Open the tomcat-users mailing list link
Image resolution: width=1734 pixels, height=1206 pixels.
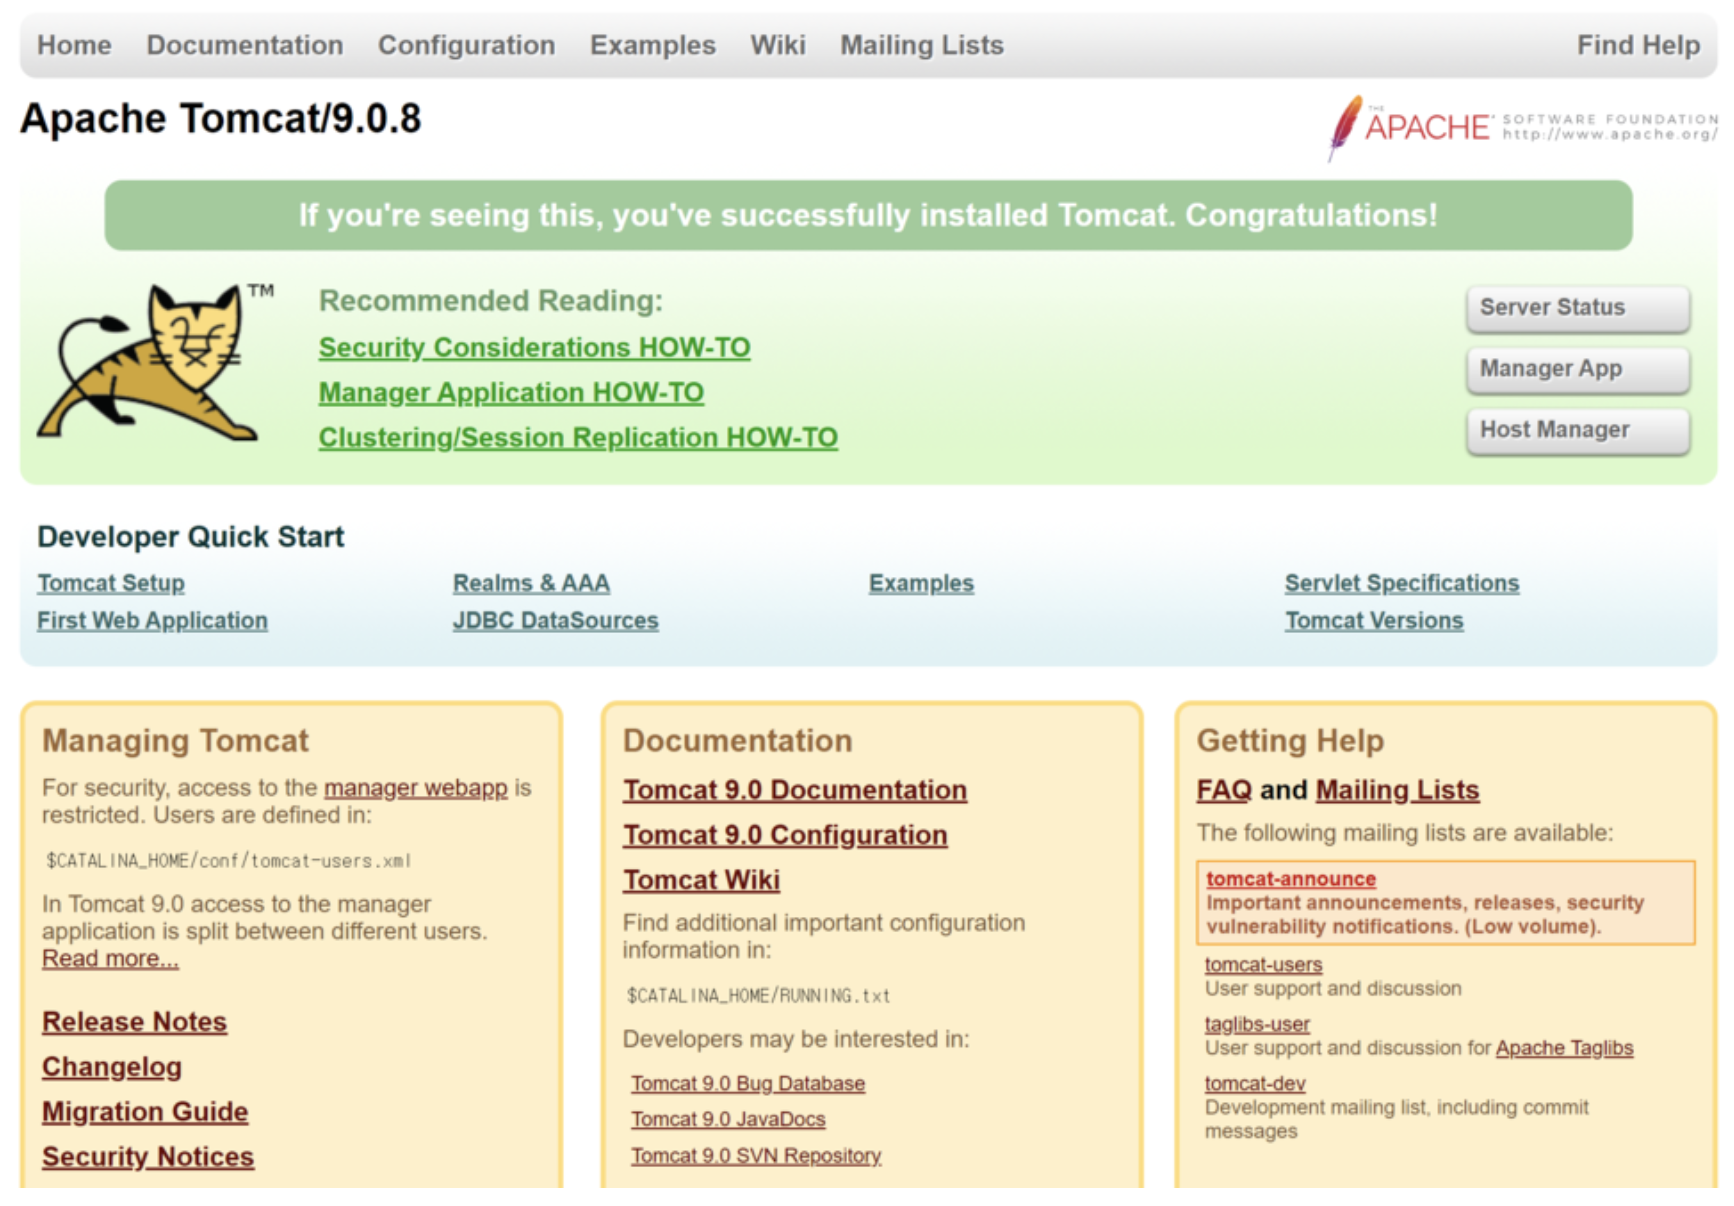coord(1263,965)
